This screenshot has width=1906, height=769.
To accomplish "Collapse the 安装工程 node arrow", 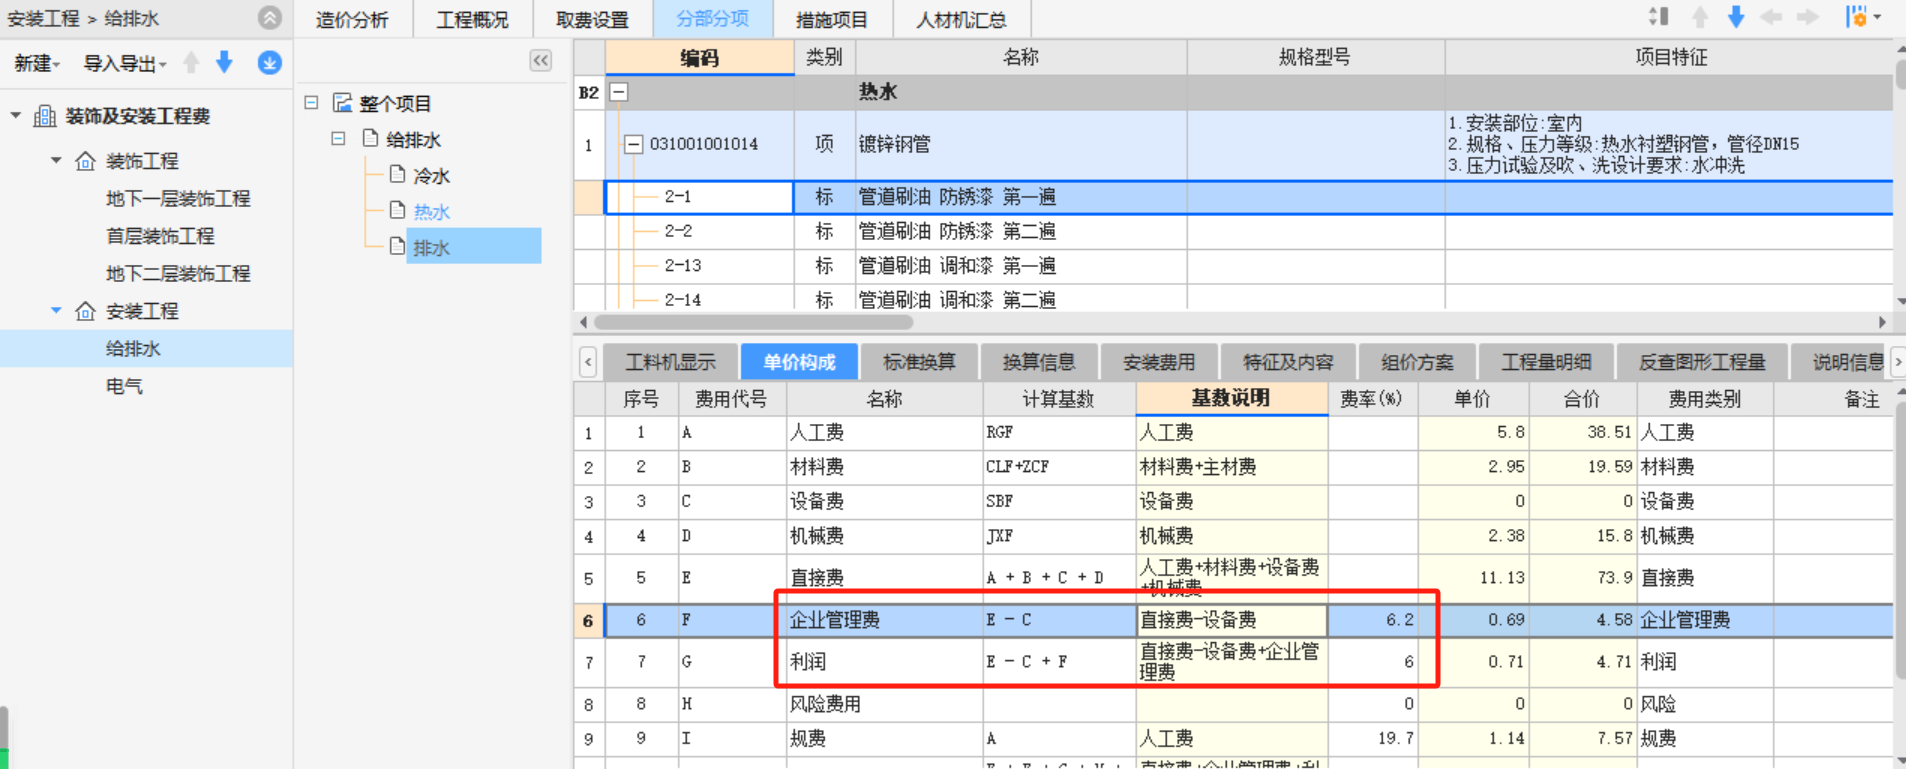I will 56,310.
